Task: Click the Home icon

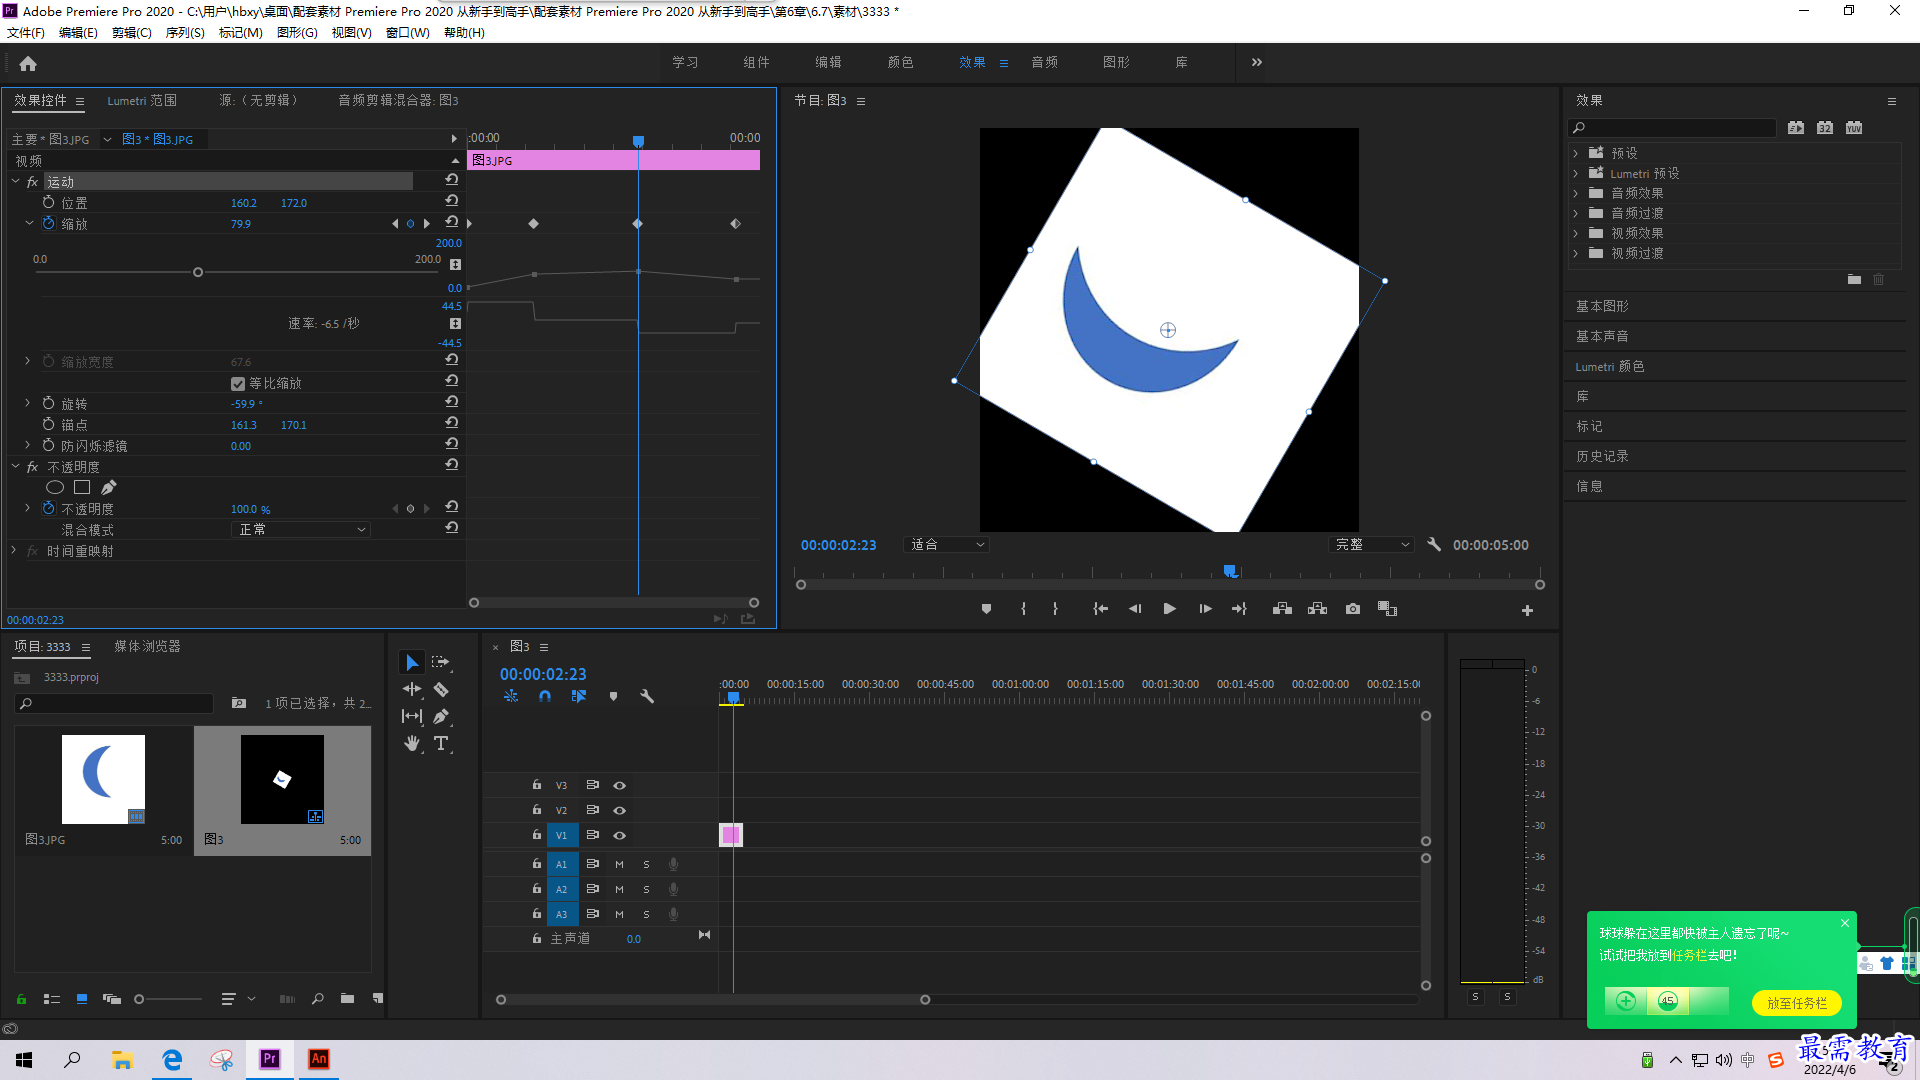Action: (28, 63)
